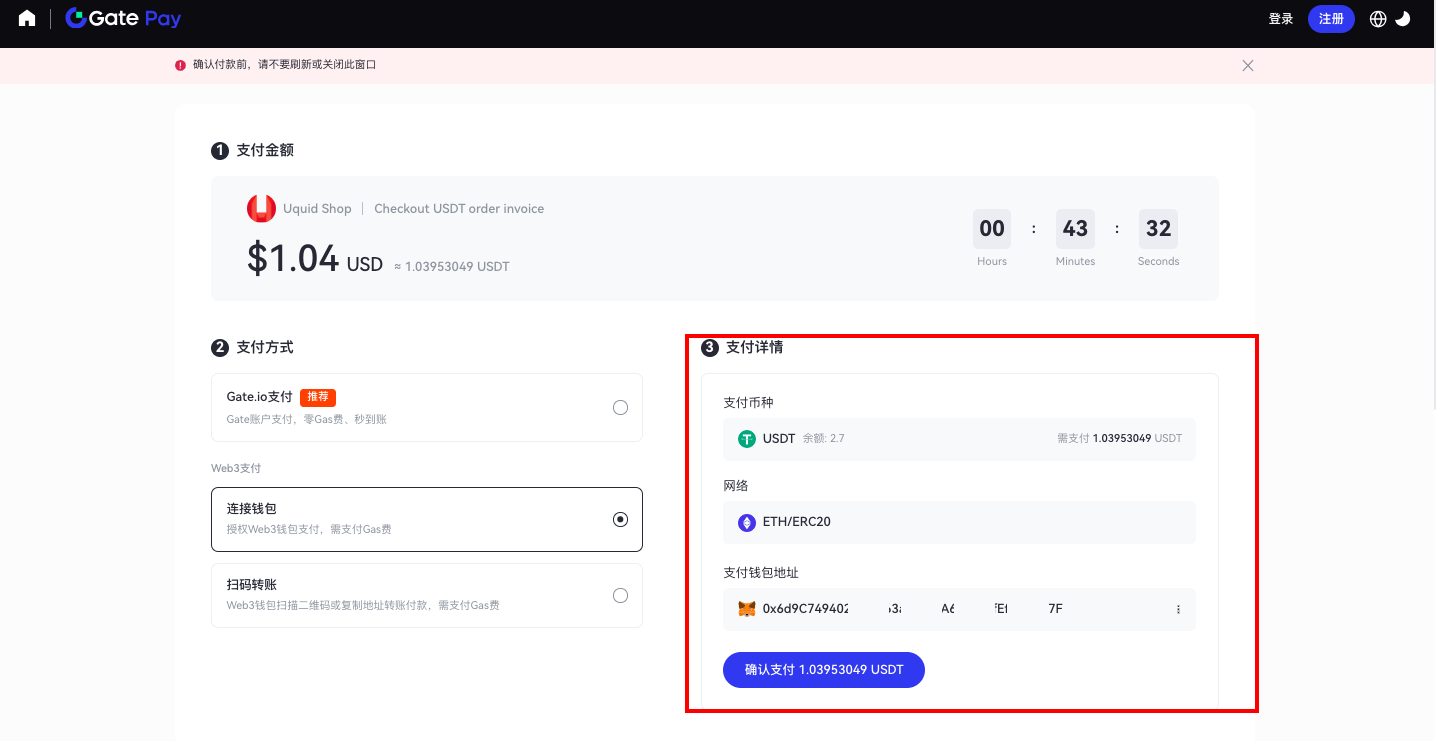The height and width of the screenshot is (741, 1436).
Task: Open wallet address three-dot menu
Action: tap(1178, 609)
